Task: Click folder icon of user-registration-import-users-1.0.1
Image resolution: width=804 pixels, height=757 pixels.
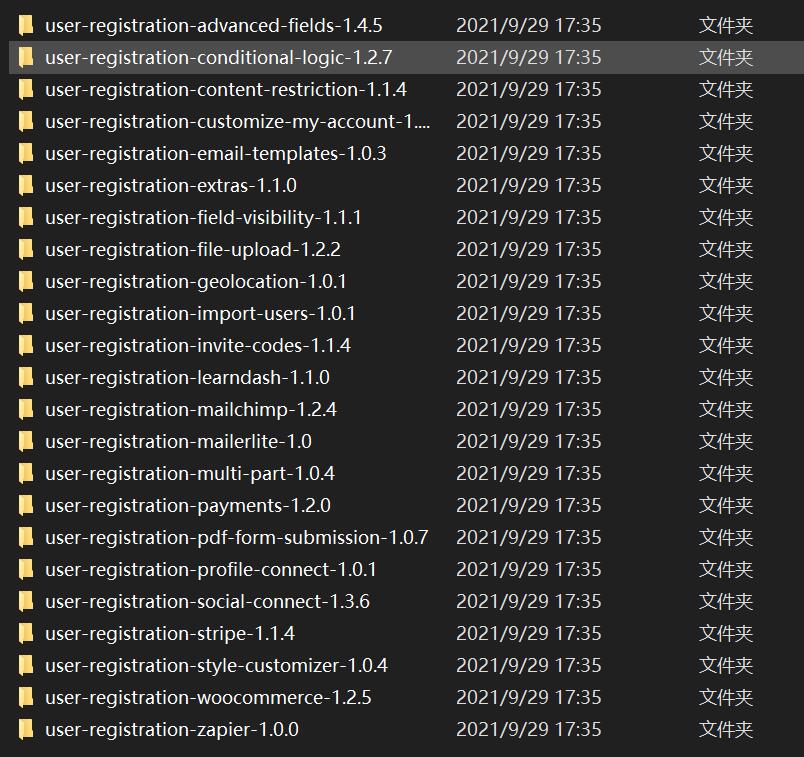Action: 26,313
